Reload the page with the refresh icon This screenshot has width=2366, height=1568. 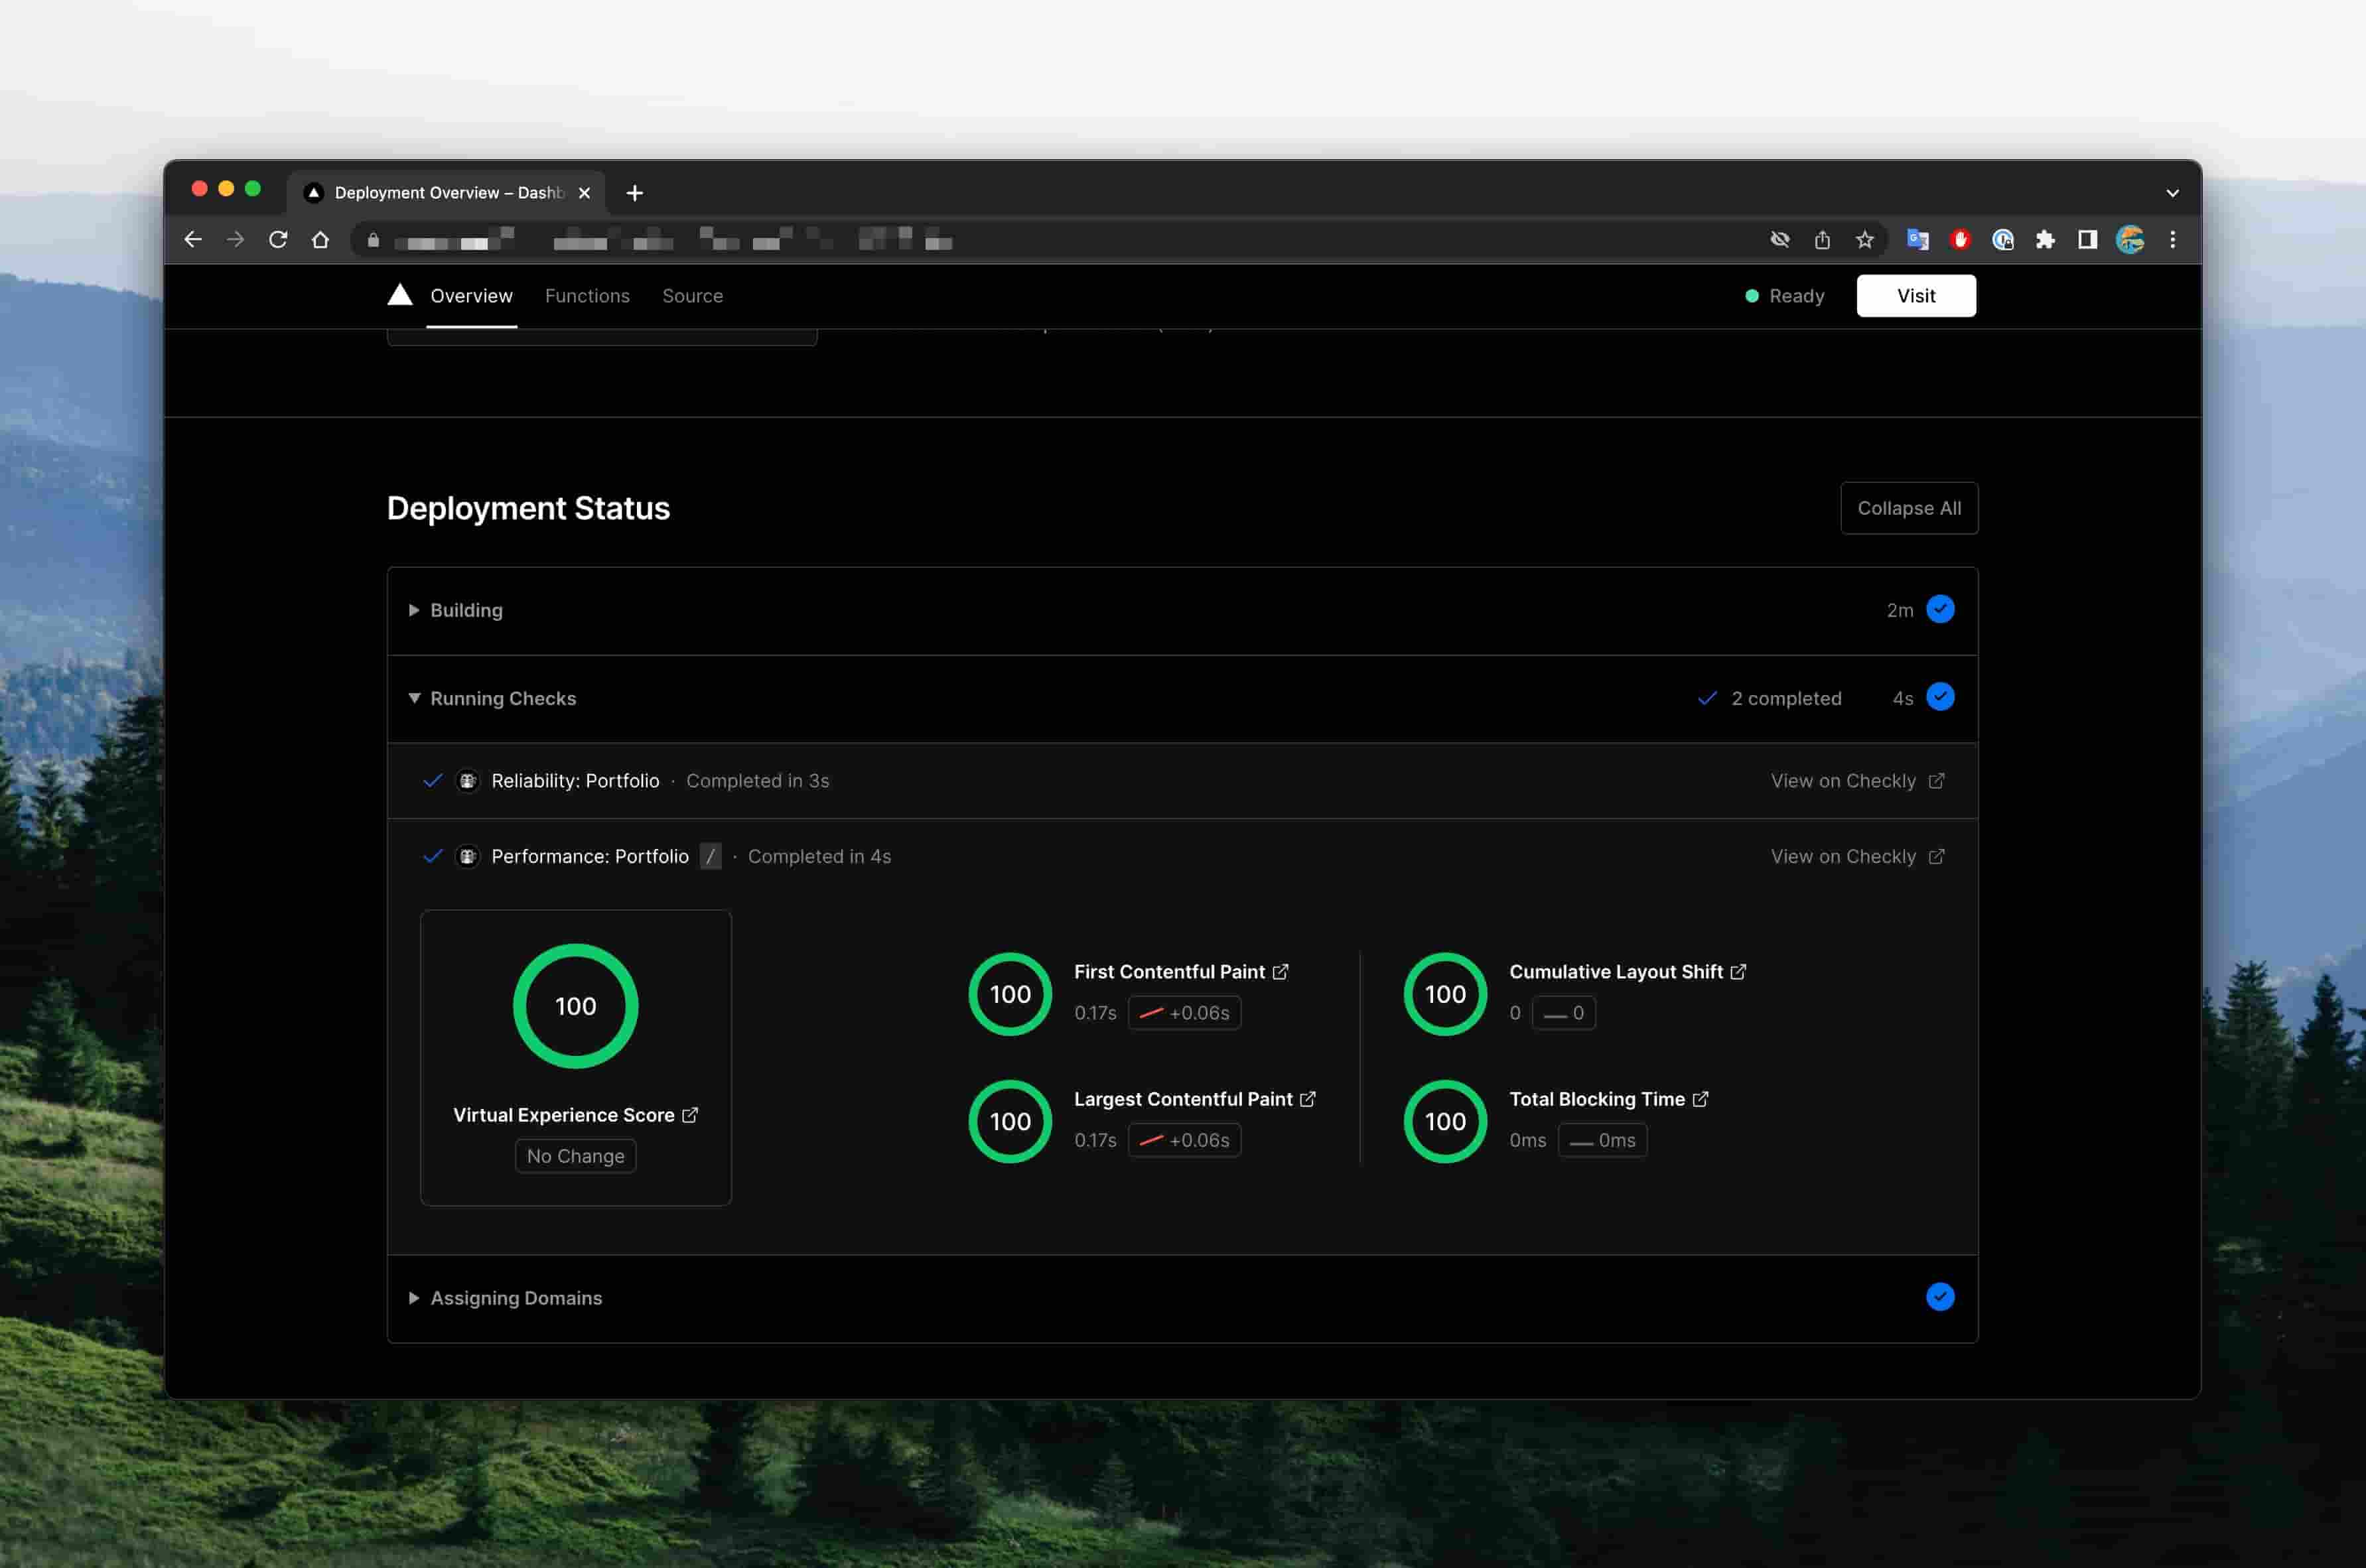[278, 240]
